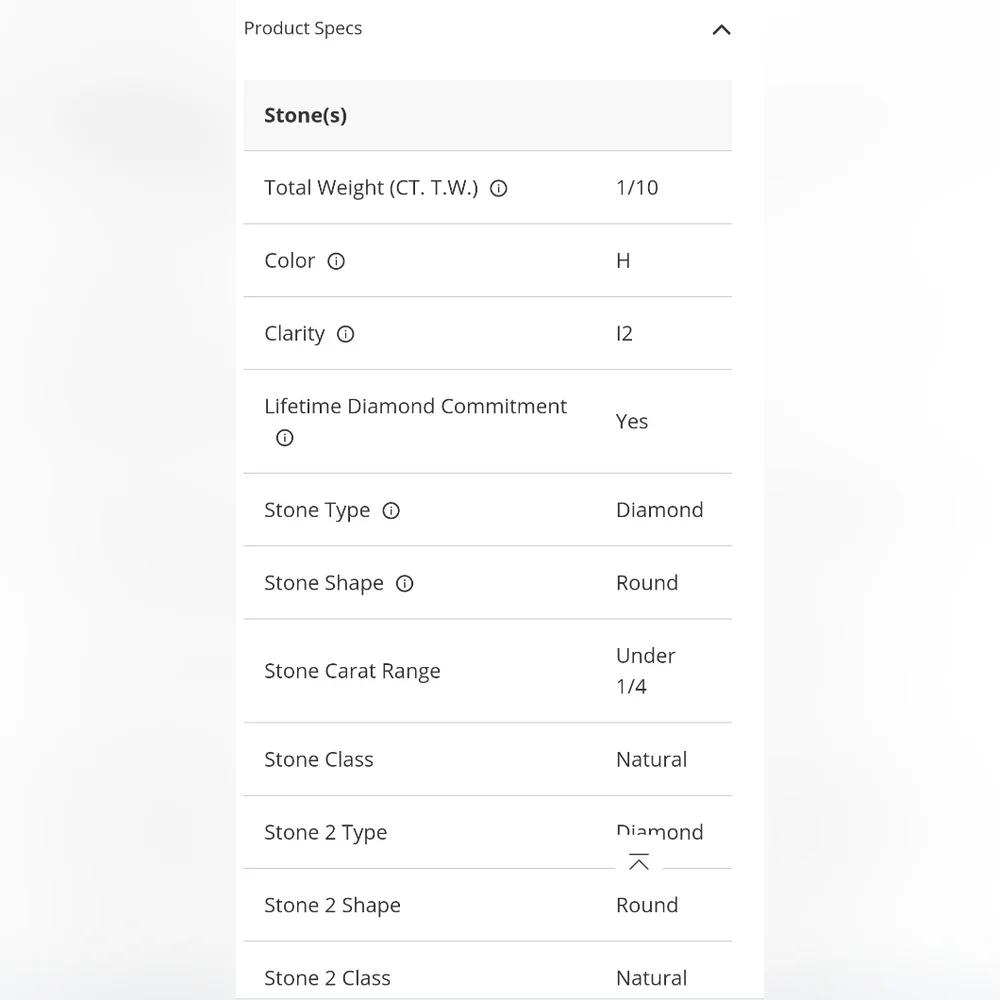1000x1000 pixels.
Task: Open info icon beside Total Weight (CT. T.W.)
Action: coord(499,188)
